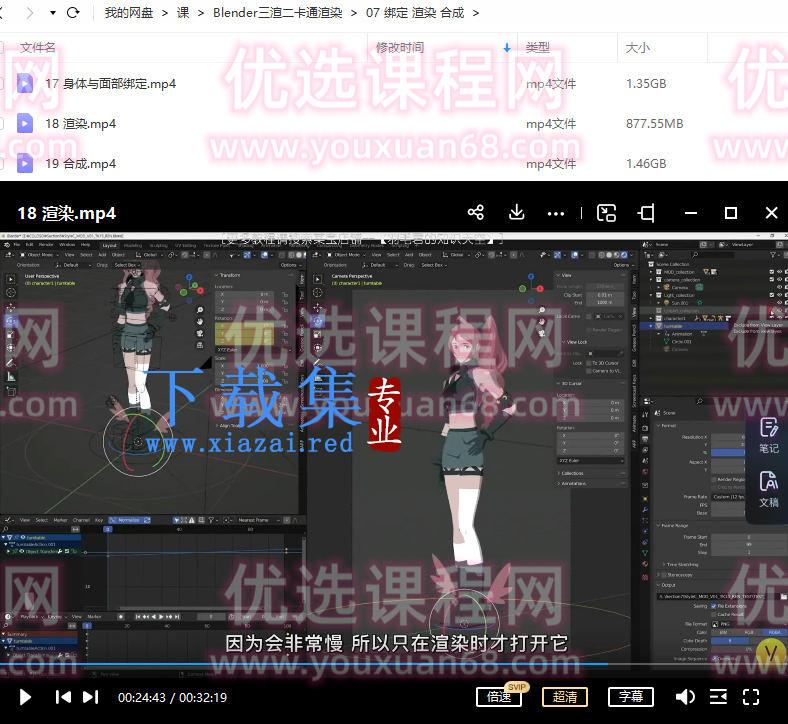The width and height of the screenshot is (788, 724).
Task: Click the 00:24:43 / 00:32:19 time display
Action: (x=172, y=697)
